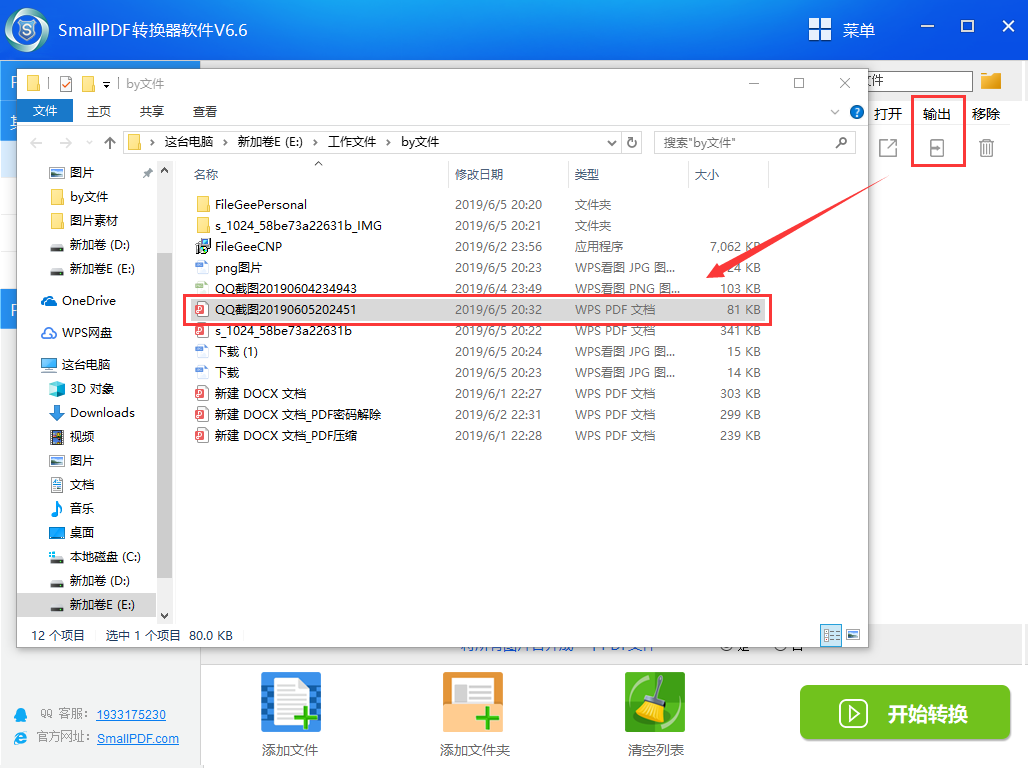This screenshot has height=768, width=1028.
Task: Sort by the 大小 column header
Action: [707, 174]
